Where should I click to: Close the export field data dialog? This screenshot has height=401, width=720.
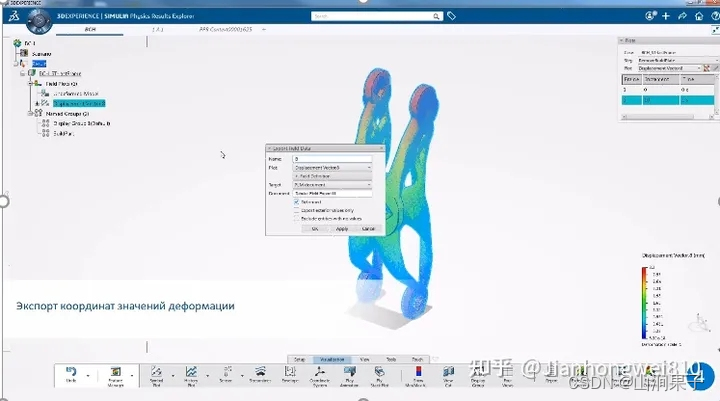[x=381, y=148]
